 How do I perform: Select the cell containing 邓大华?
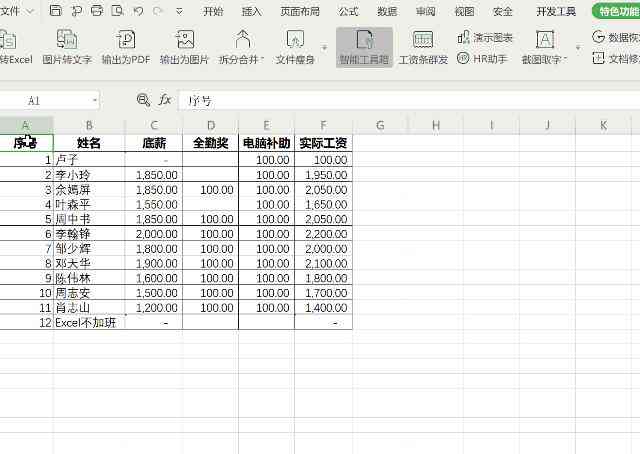(x=89, y=263)
